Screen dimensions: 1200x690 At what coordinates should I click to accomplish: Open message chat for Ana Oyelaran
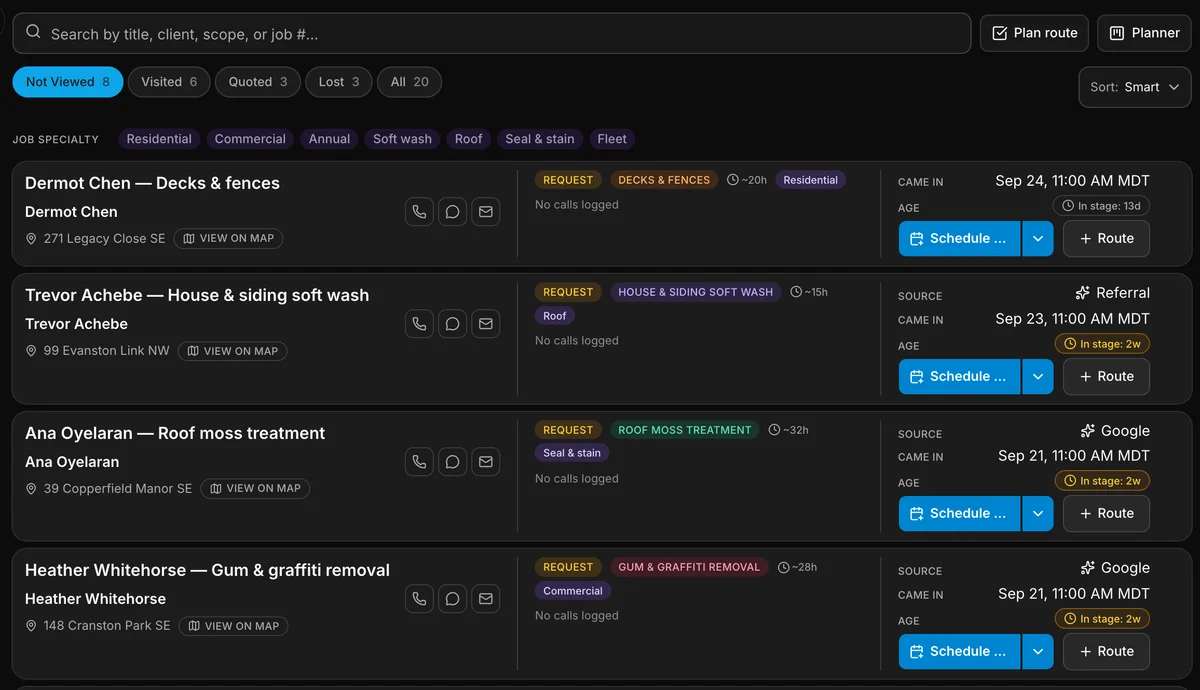pyautogui.click(x=453, y=462)
